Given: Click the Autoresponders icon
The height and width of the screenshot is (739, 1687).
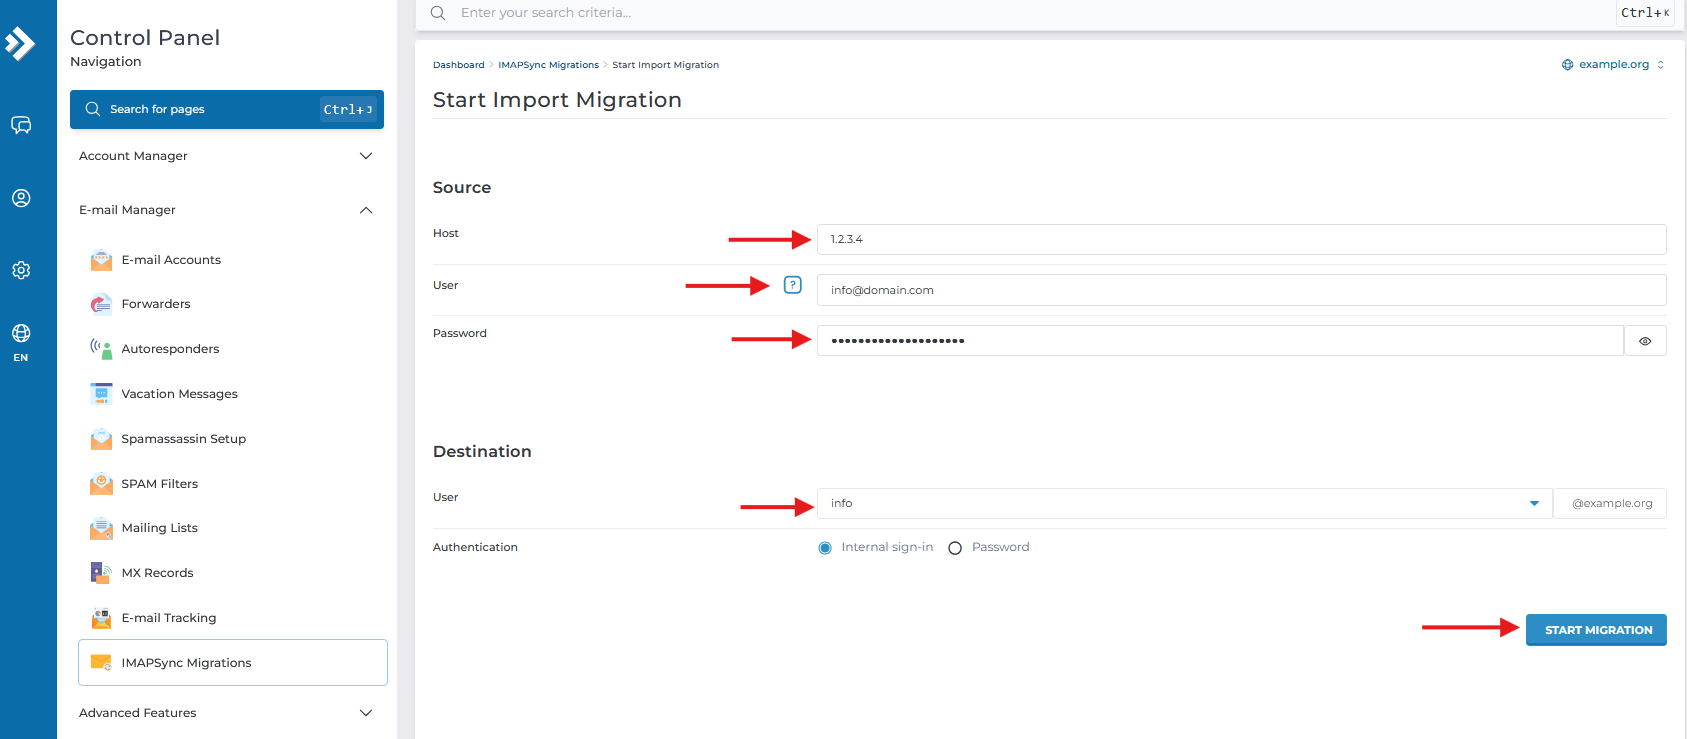Looking at the screenshot, I should click(101, 349).
